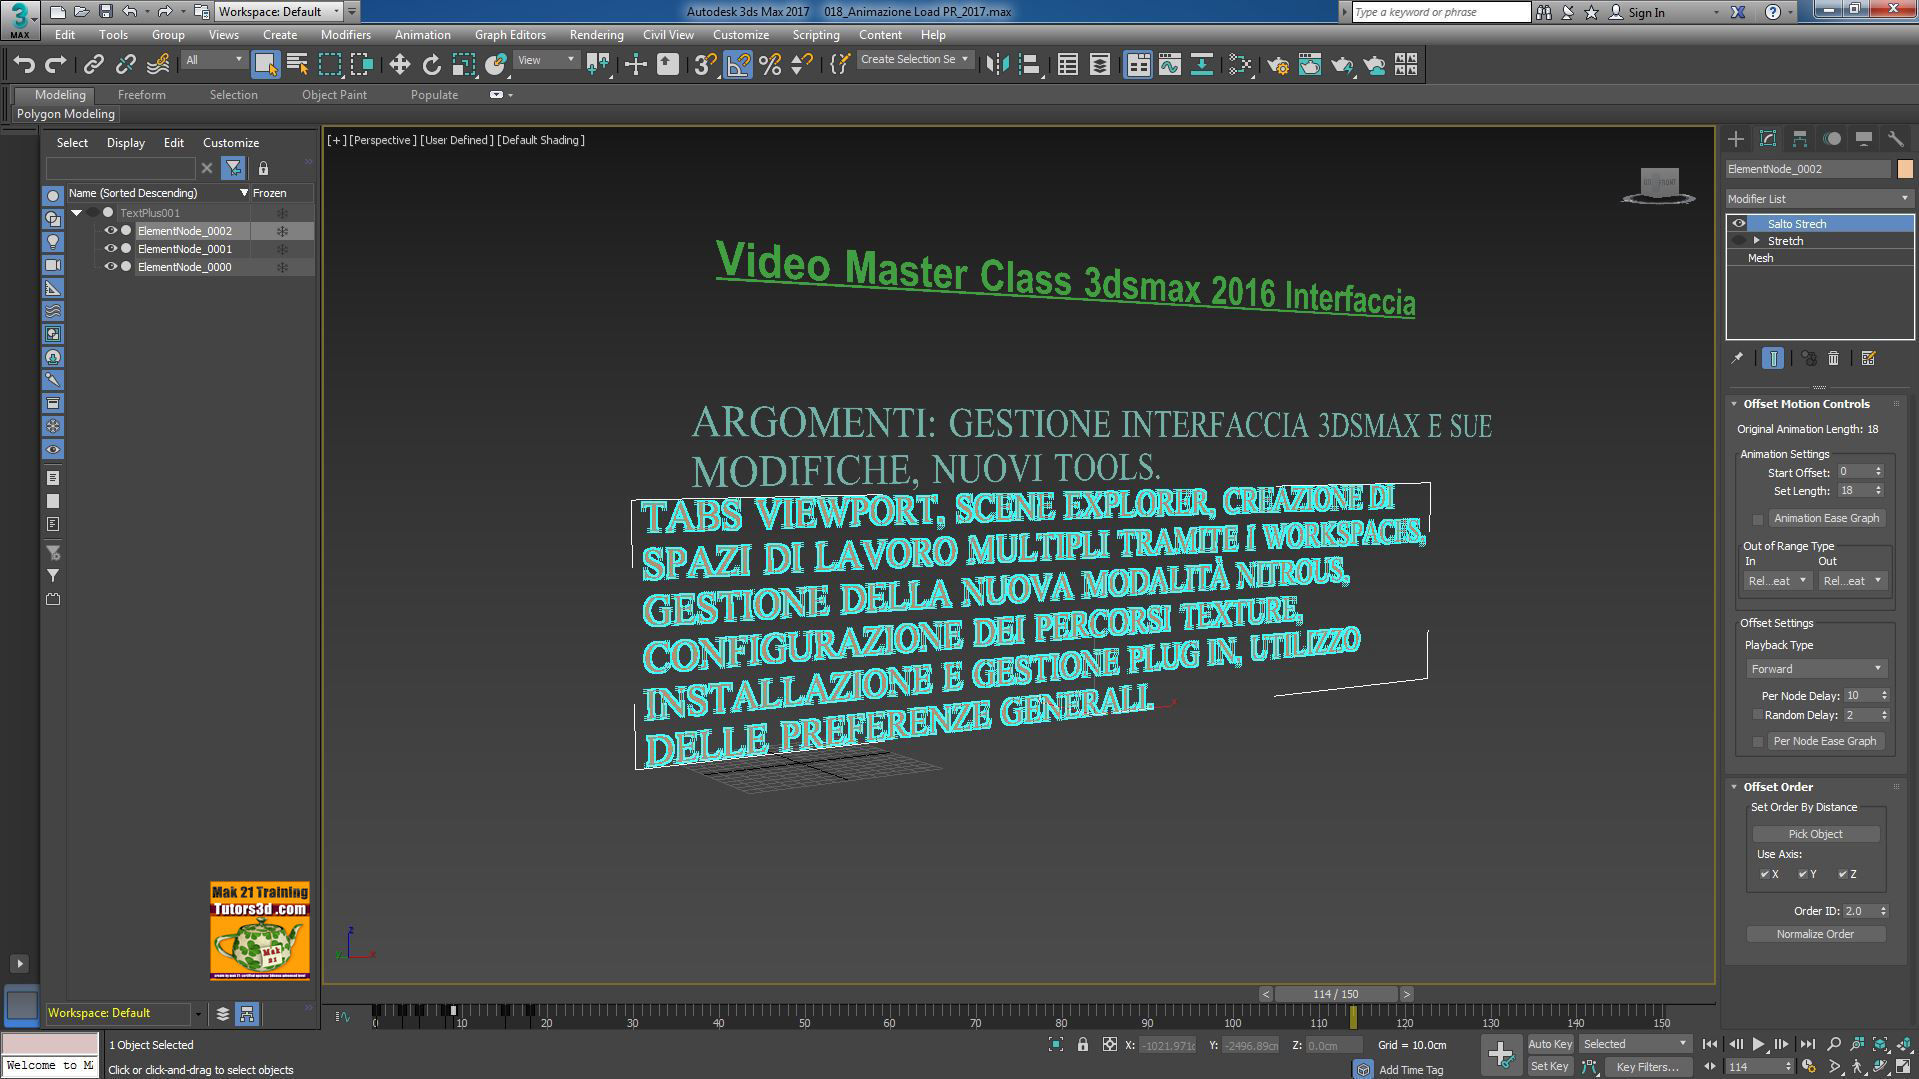Toggle visibility eye of ElementNode_0001
The height and width of the screenshot is (1079, 1919).
111,249
